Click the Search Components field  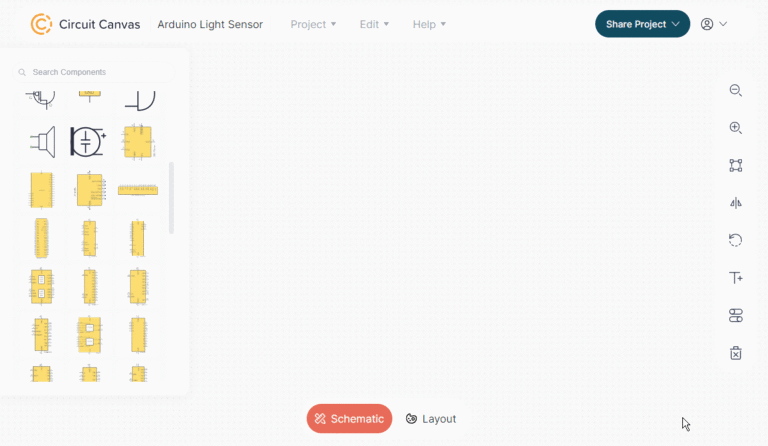94,72
